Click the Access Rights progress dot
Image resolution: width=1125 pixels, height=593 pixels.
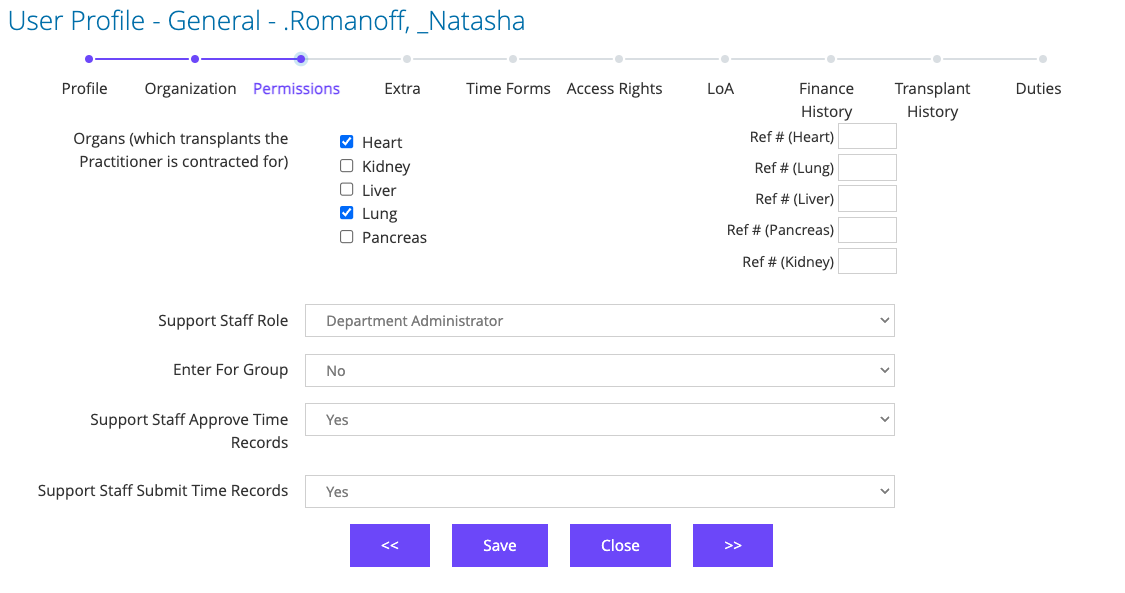pyautogui.click(x=619, y=59)
